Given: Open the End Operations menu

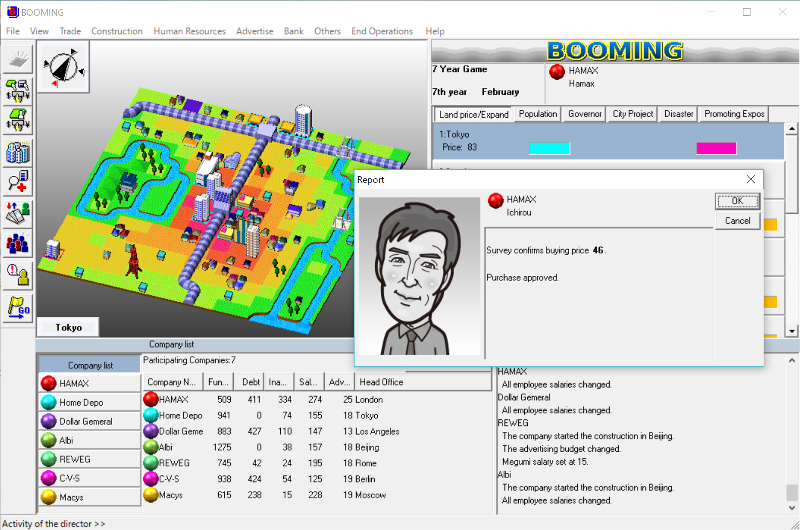Looking at the screenshot, I should 382,31.
